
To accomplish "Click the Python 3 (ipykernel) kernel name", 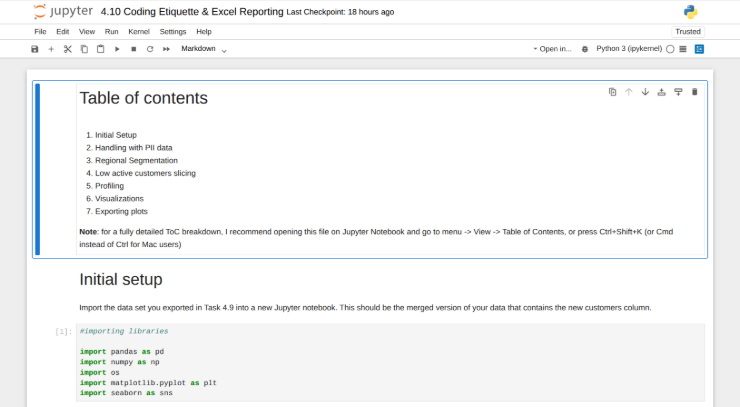I will pyautogui.click(x=629, y=49).
